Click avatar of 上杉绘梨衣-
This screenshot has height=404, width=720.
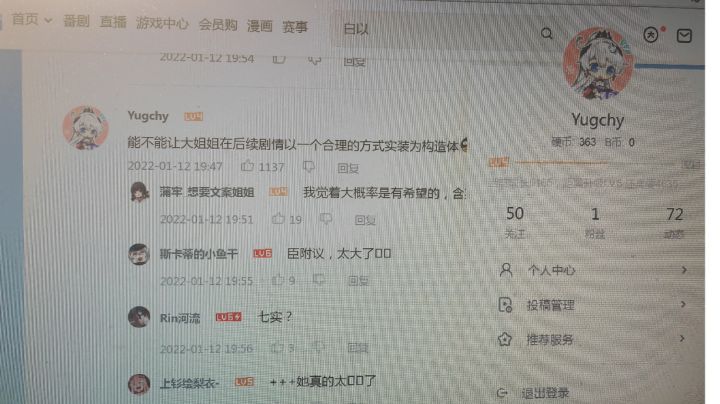[139, 384]
